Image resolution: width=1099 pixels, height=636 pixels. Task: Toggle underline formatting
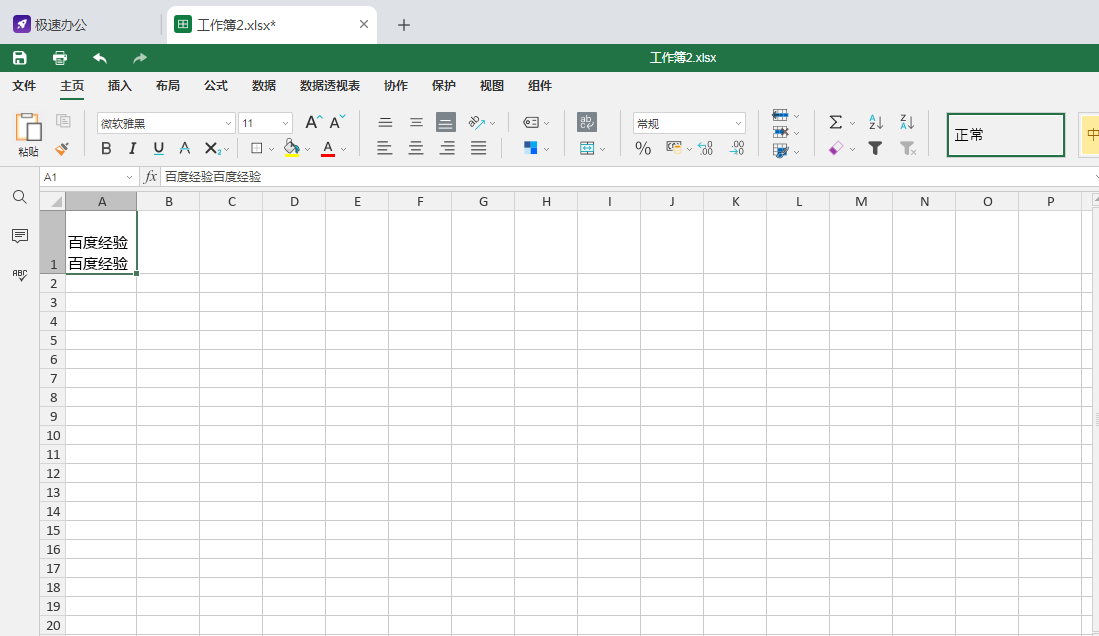tap(158, 149)
